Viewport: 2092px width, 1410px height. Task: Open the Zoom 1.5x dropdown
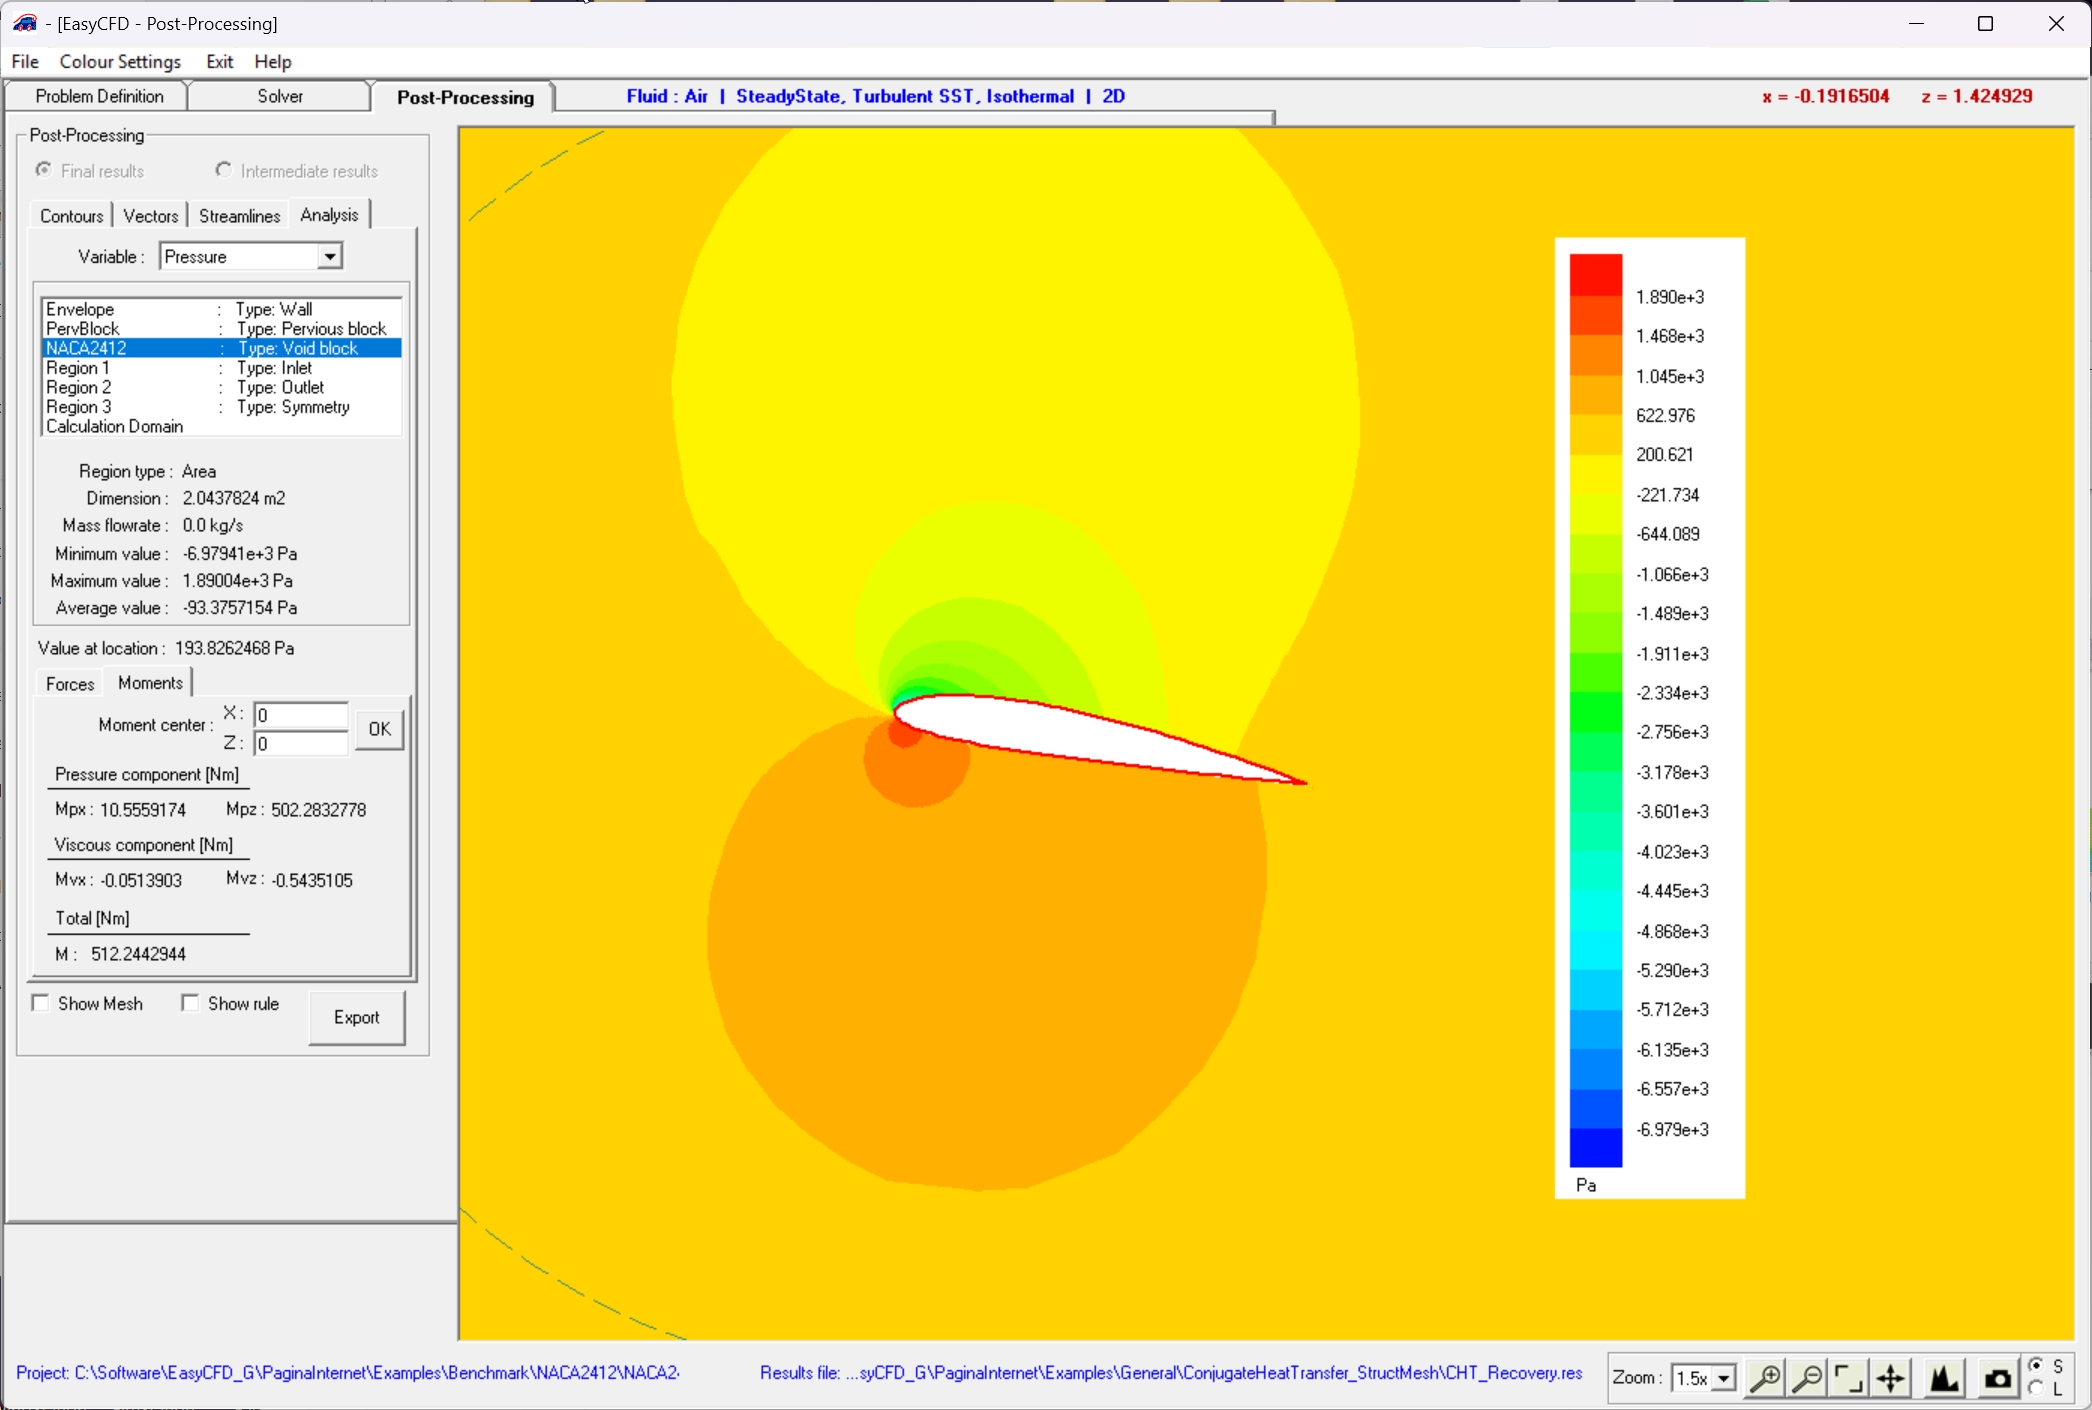[1724, 1378]
